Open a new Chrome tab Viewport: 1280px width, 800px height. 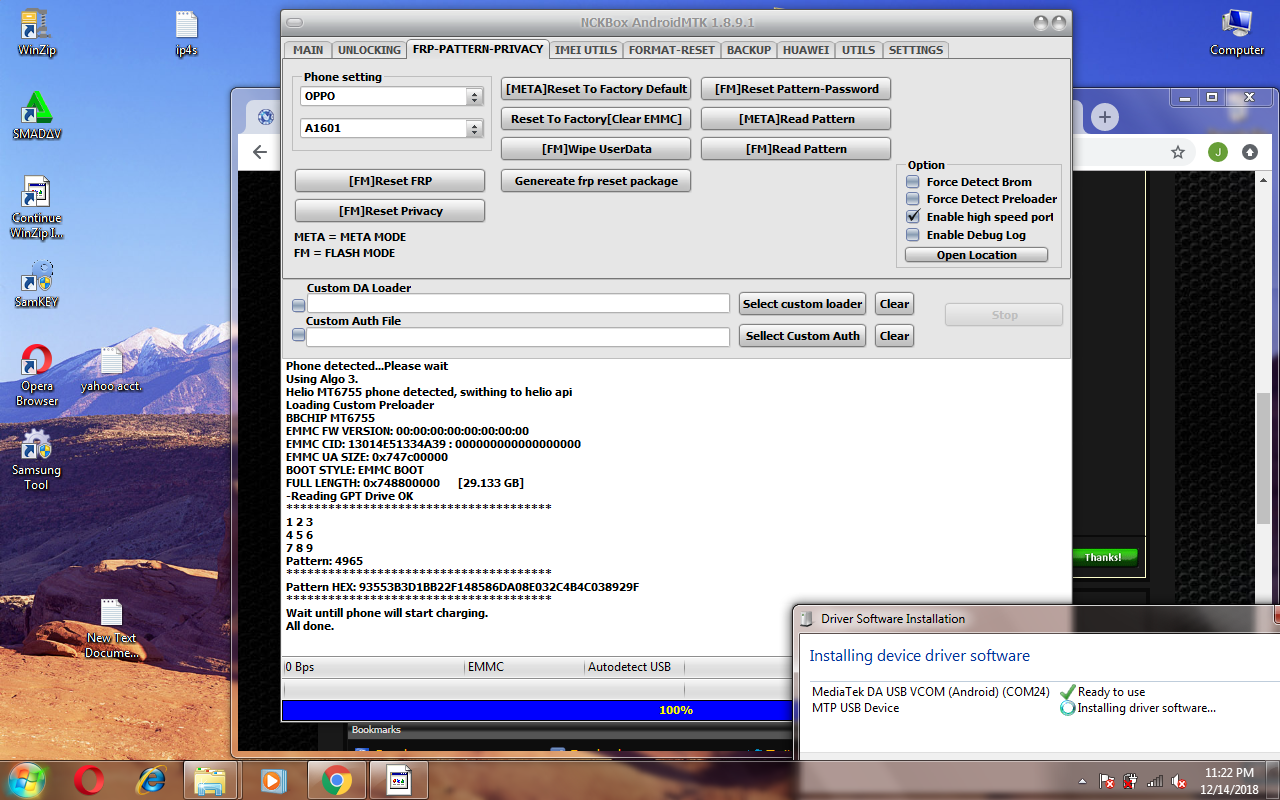coord(1104,117)
